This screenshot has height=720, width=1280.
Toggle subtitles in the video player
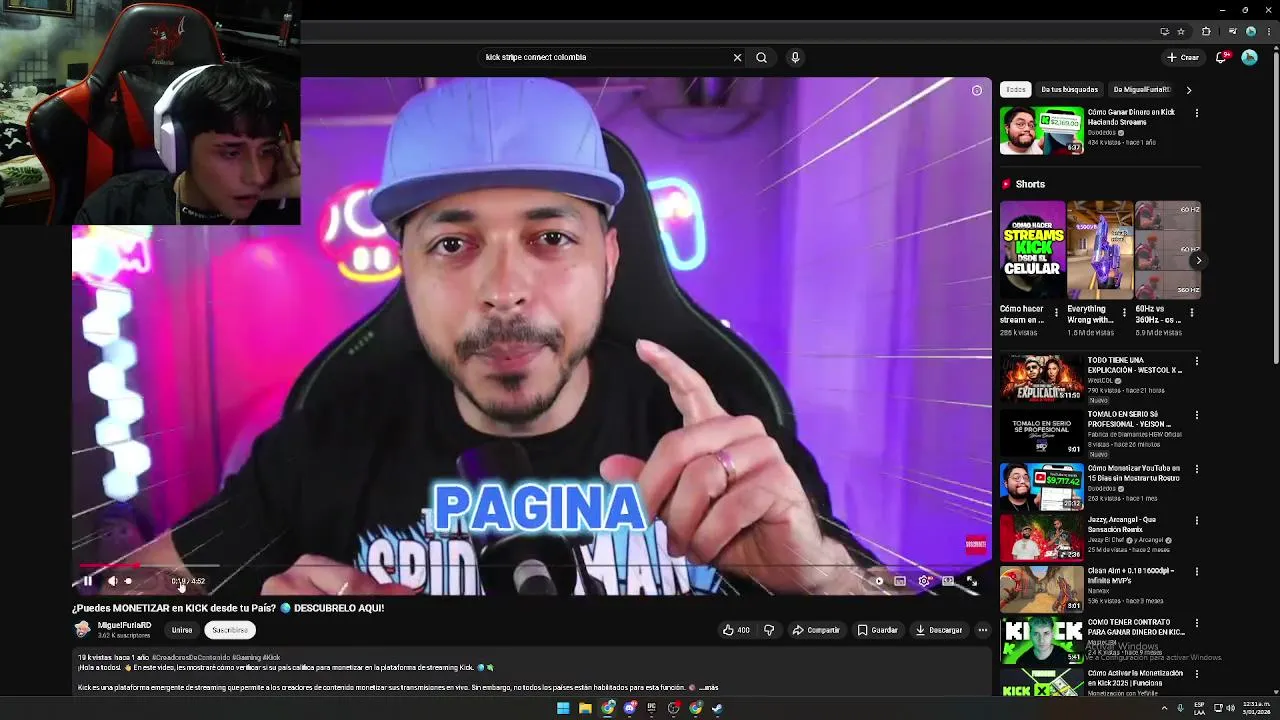(x=900, y=581)
